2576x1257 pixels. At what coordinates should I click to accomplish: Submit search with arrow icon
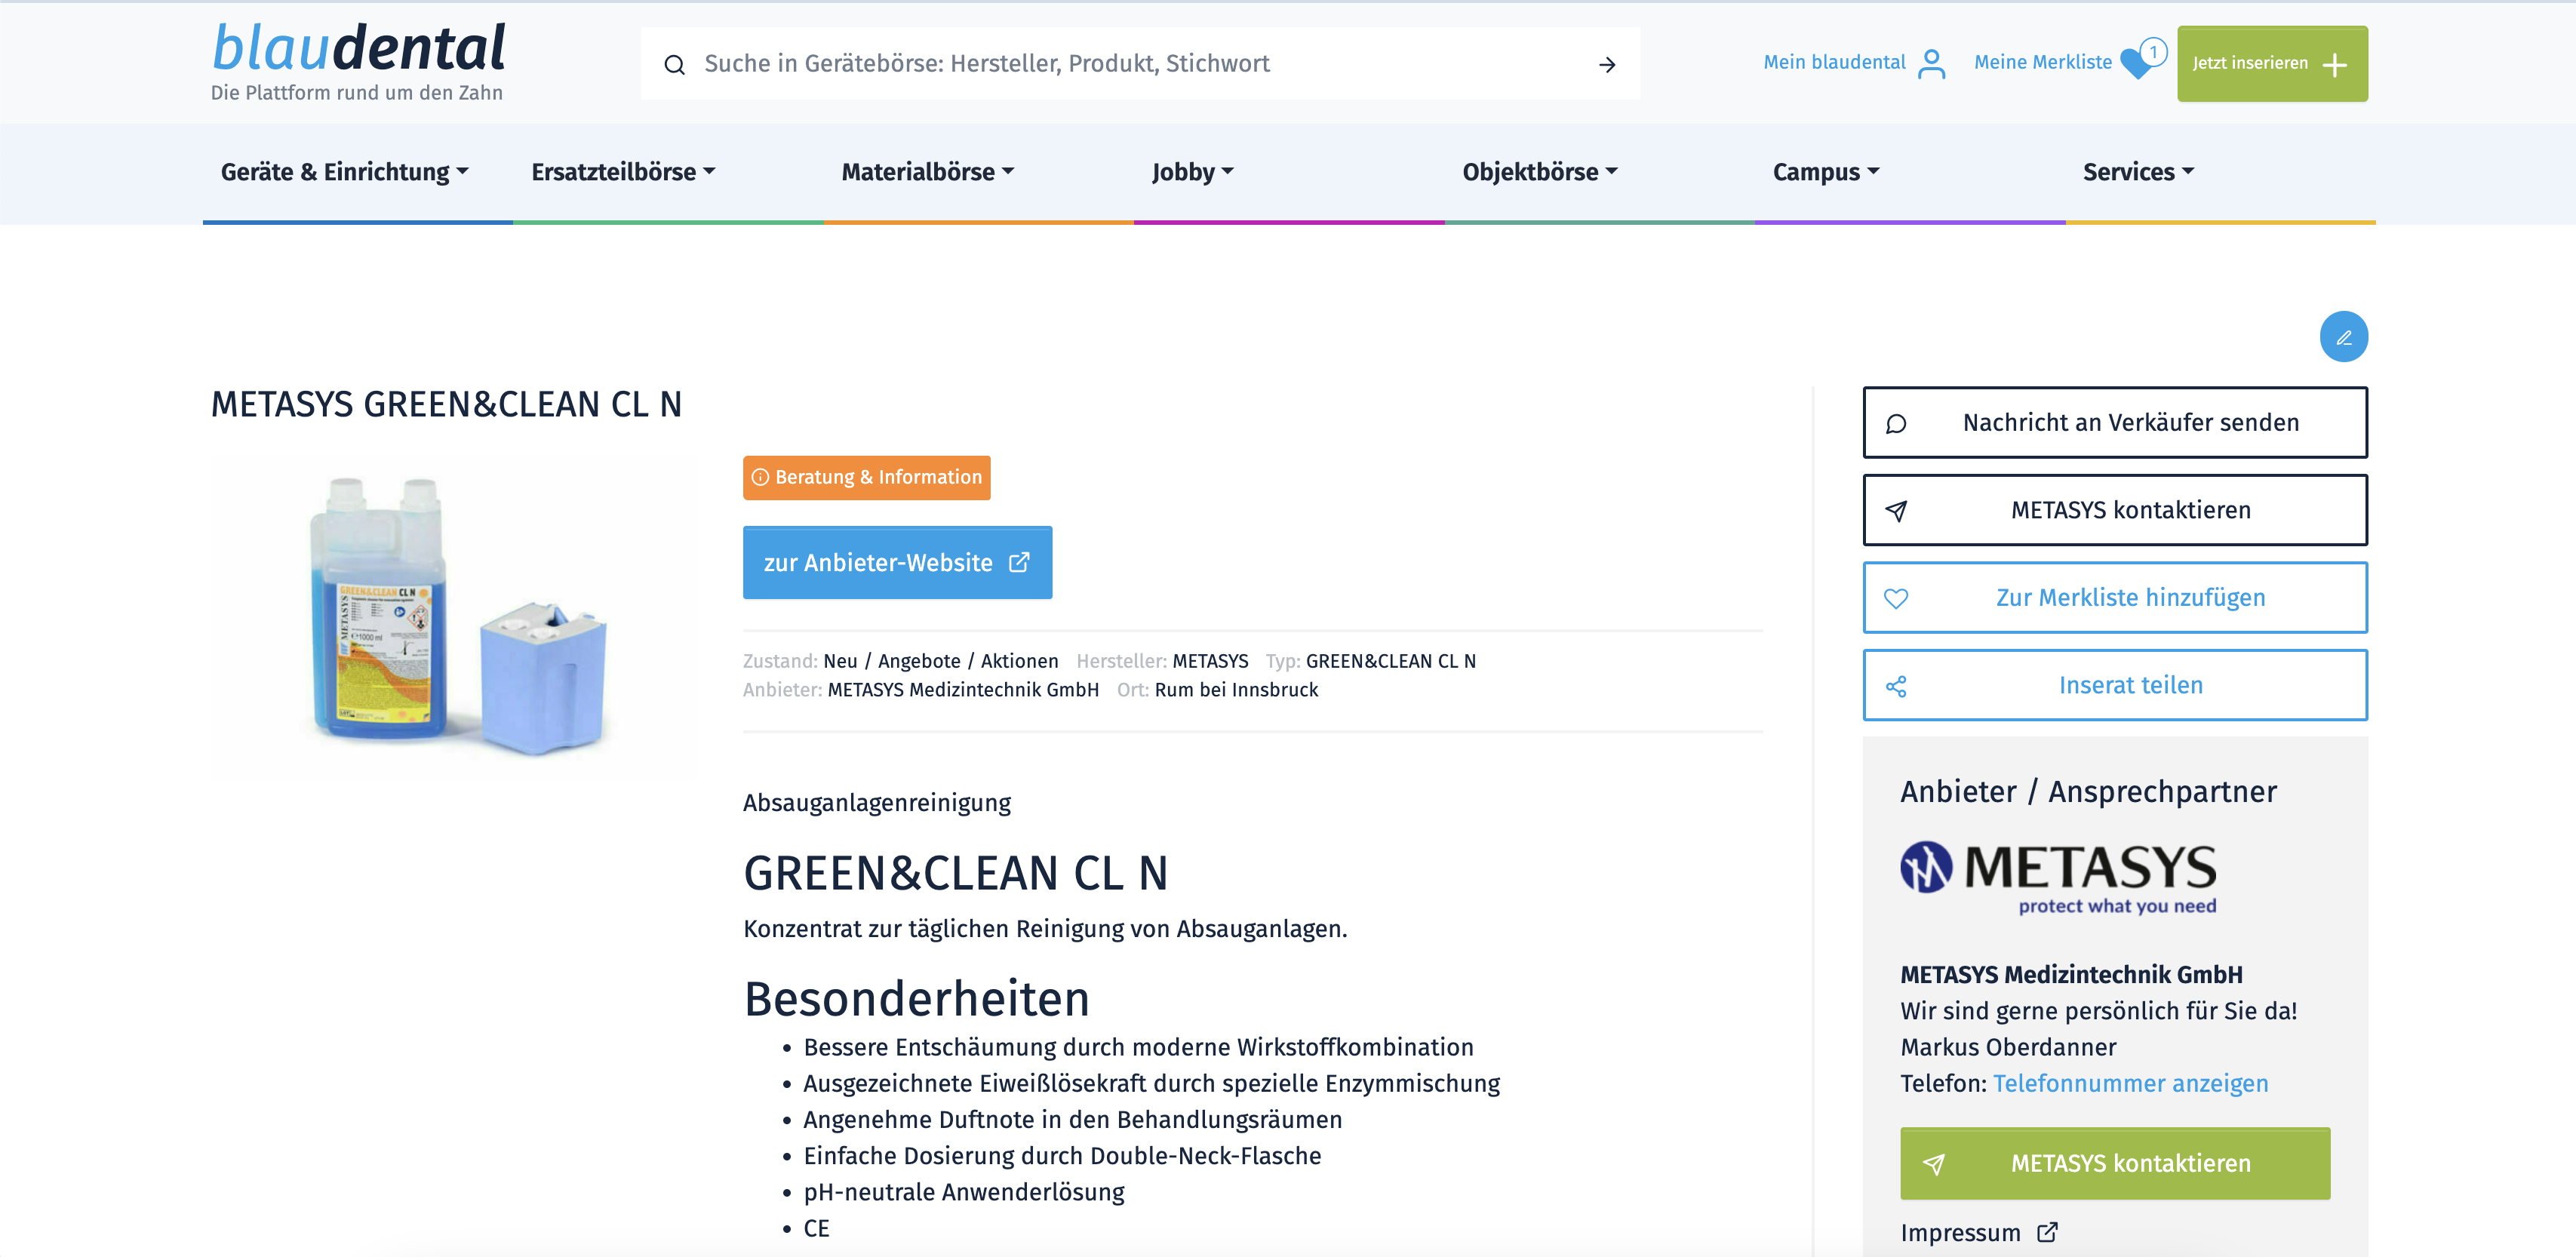pos(1607,65)
